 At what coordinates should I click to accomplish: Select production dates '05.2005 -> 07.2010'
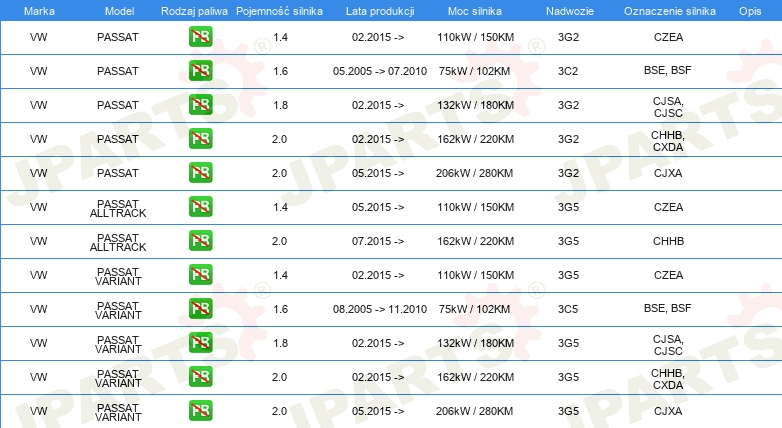(380, 71)
